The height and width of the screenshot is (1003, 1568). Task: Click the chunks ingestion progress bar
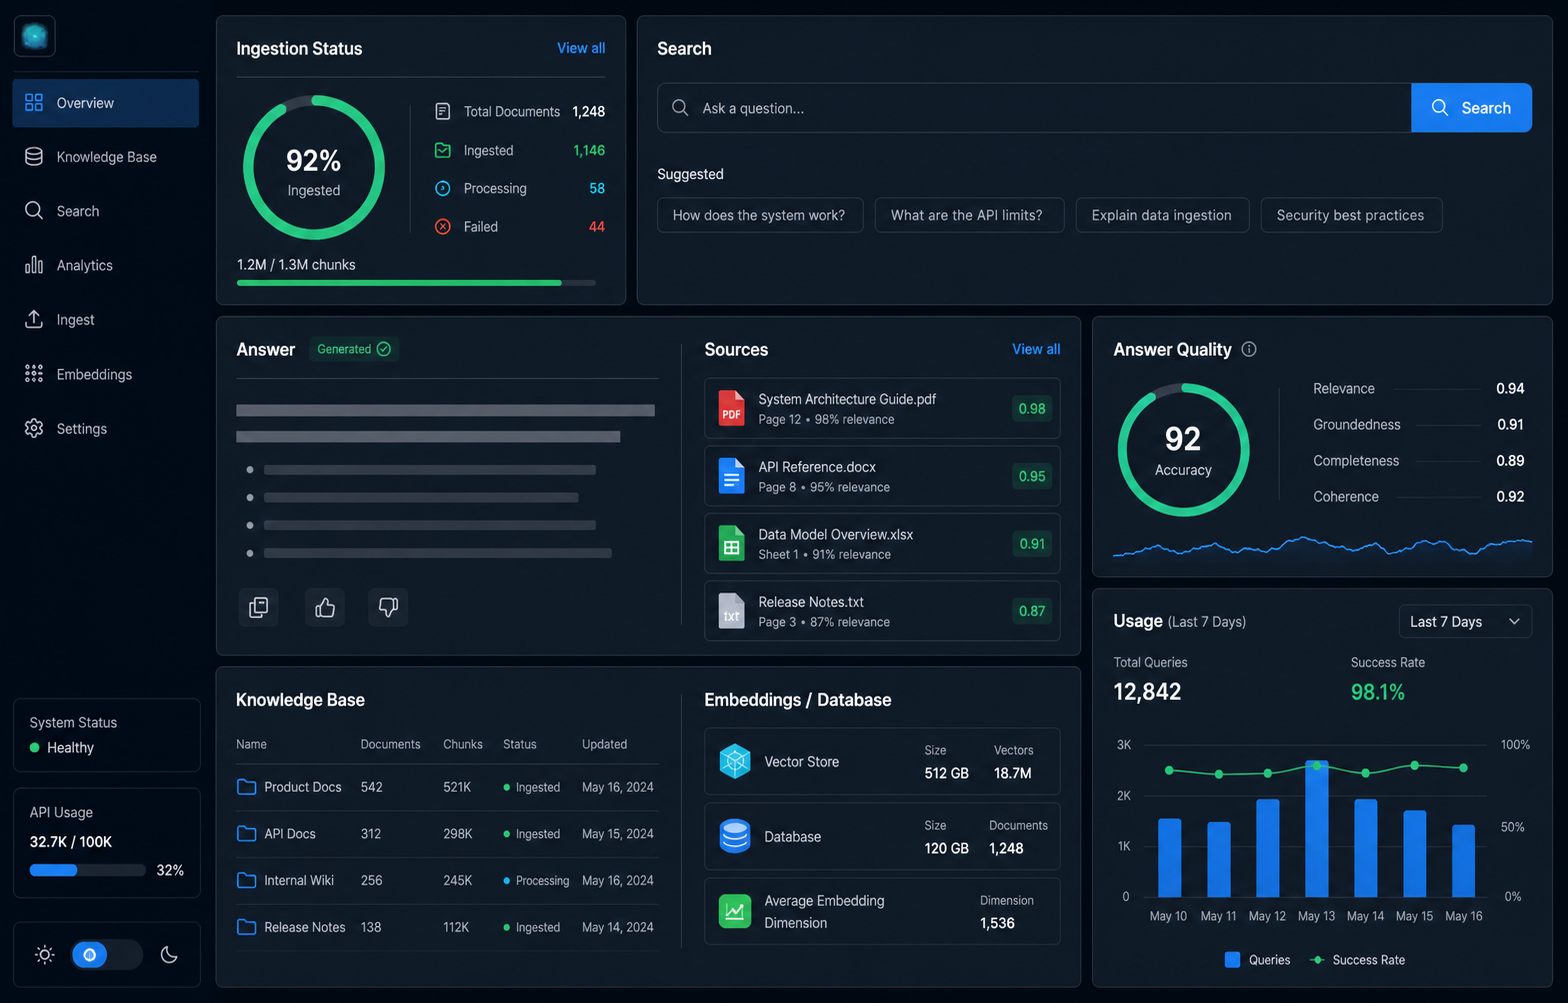pos(416,283)
